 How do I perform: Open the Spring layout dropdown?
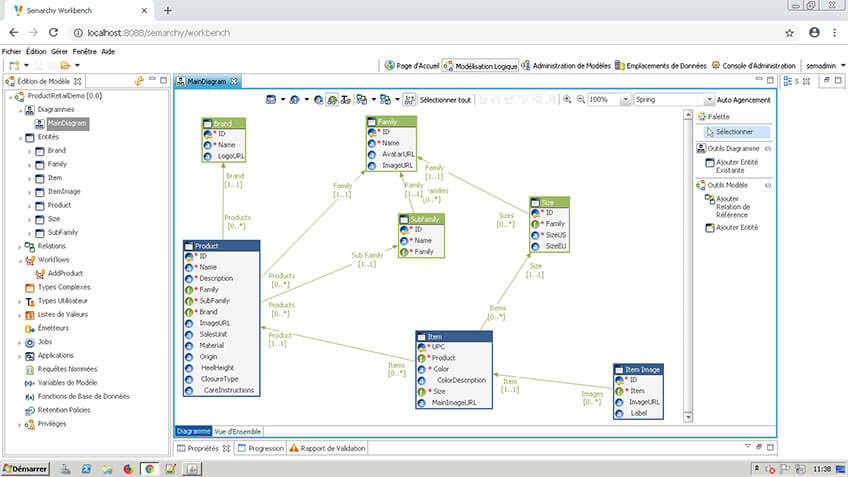707,100
